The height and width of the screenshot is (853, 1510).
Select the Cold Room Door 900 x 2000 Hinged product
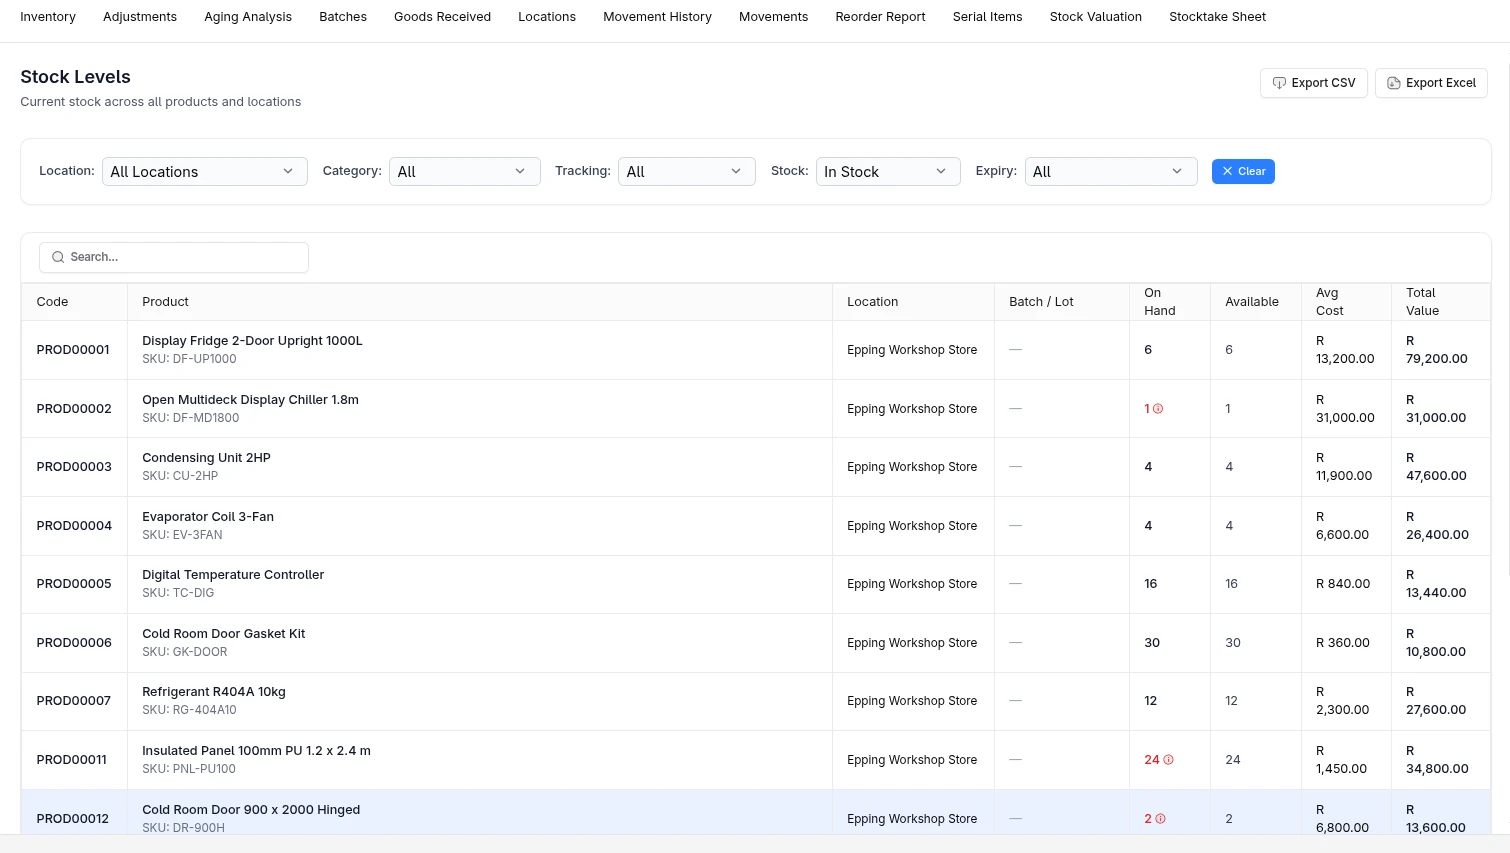pos(251,810)
